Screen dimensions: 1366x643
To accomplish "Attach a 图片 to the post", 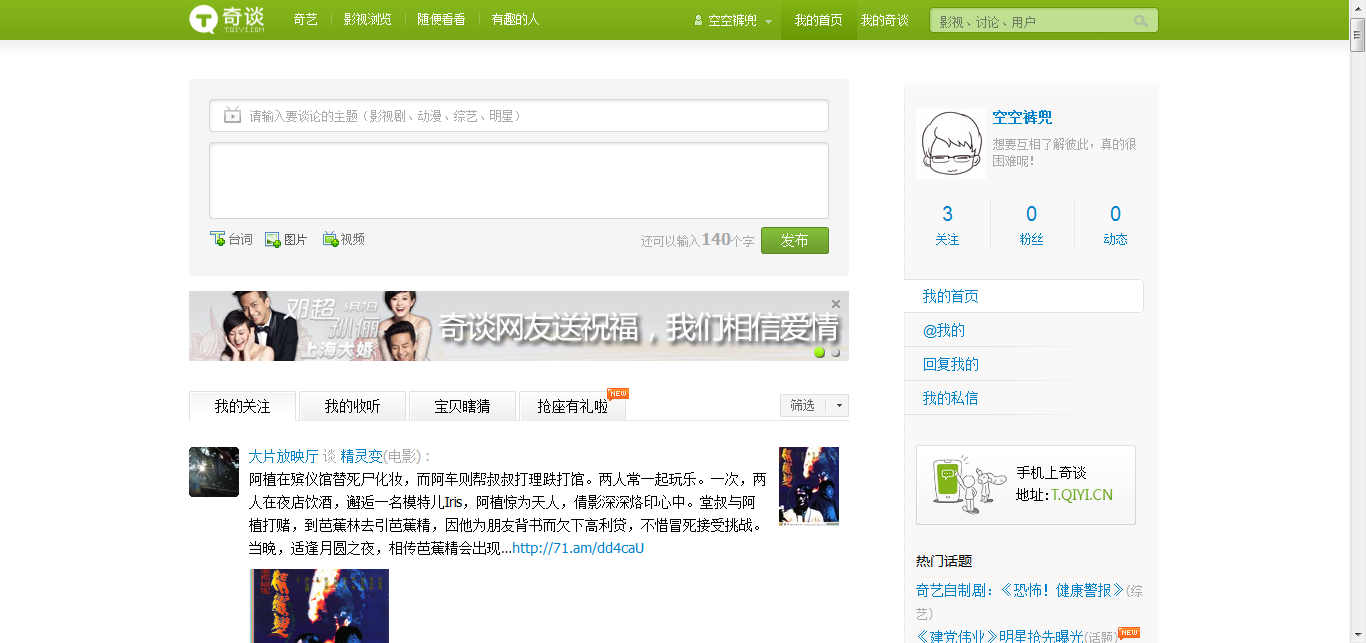I will (286, 239).
